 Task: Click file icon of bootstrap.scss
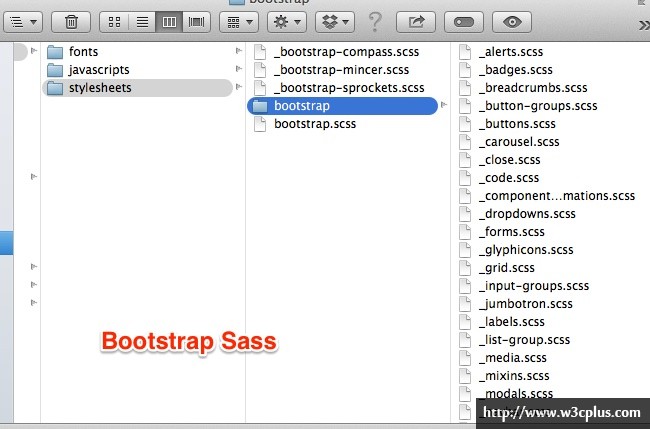click(260, 124)
